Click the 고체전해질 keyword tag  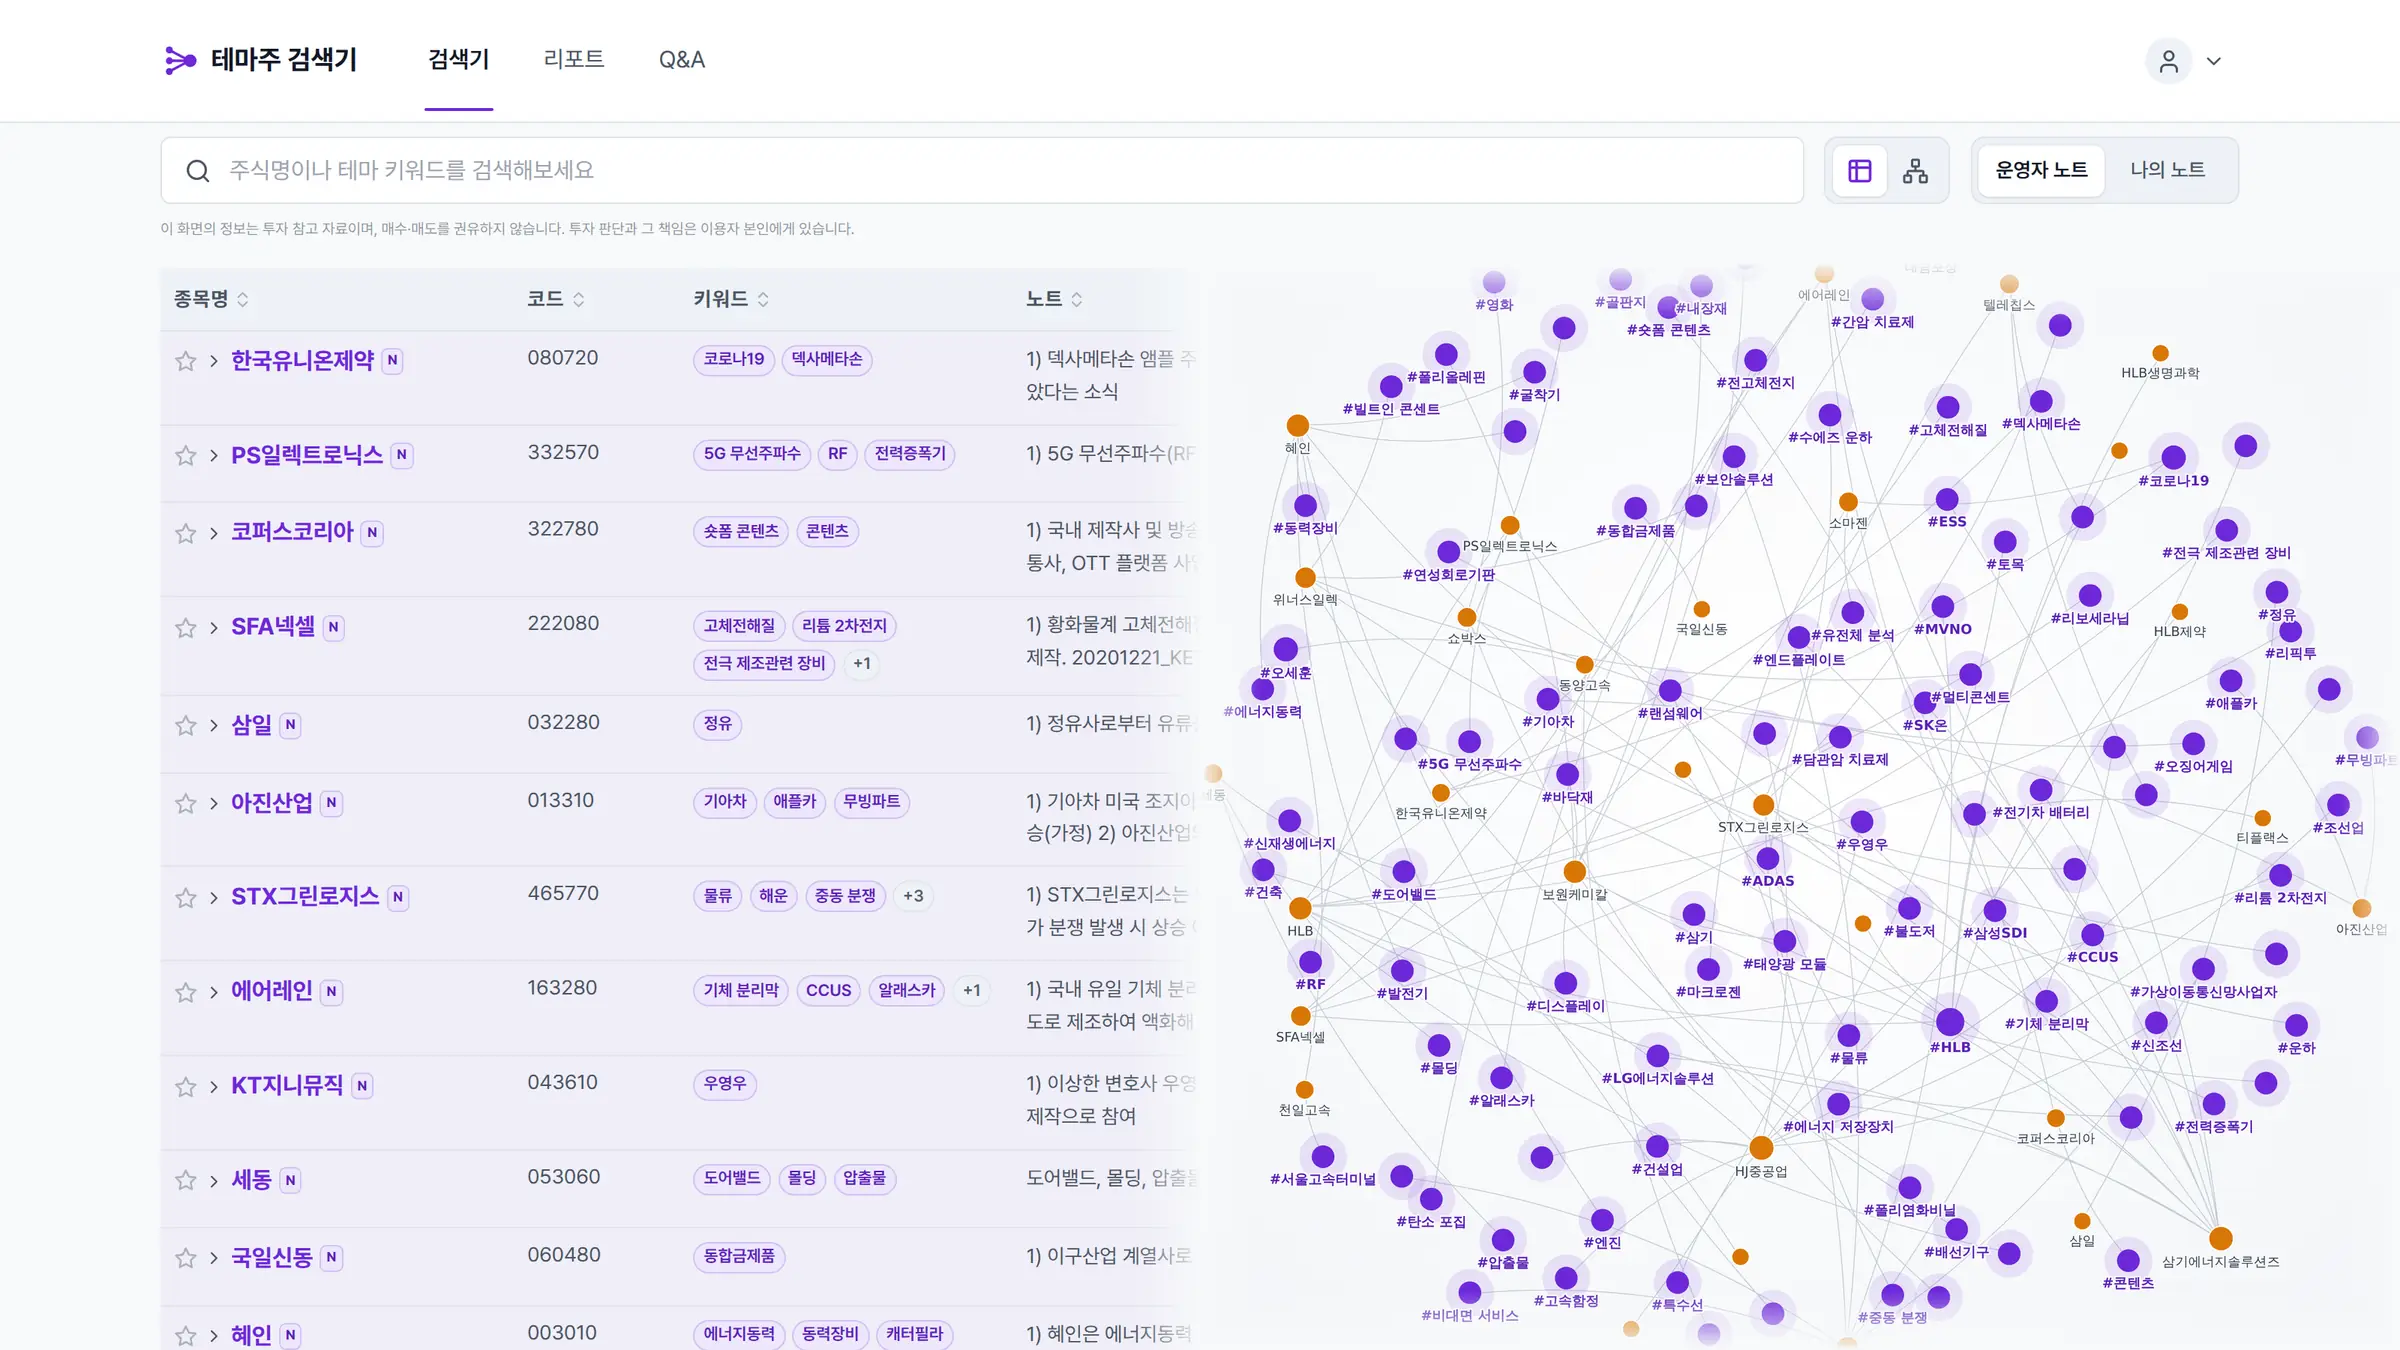pos(739,626)
